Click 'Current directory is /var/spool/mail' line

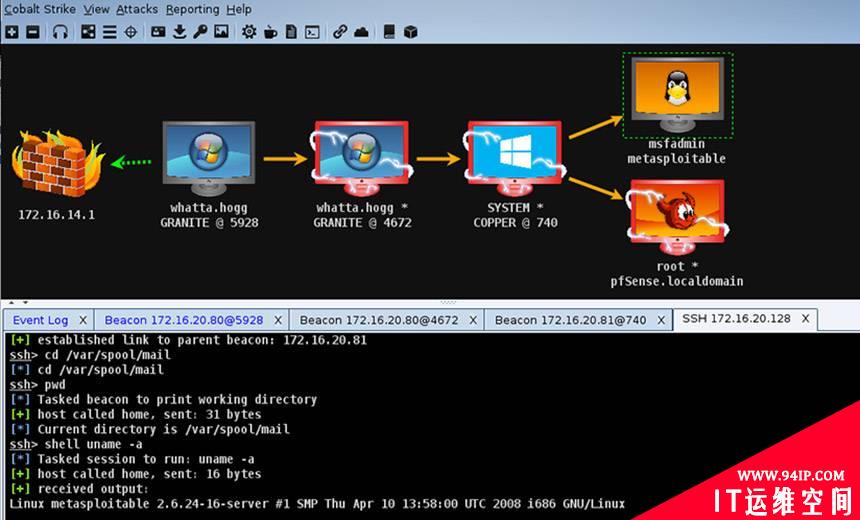150,429
